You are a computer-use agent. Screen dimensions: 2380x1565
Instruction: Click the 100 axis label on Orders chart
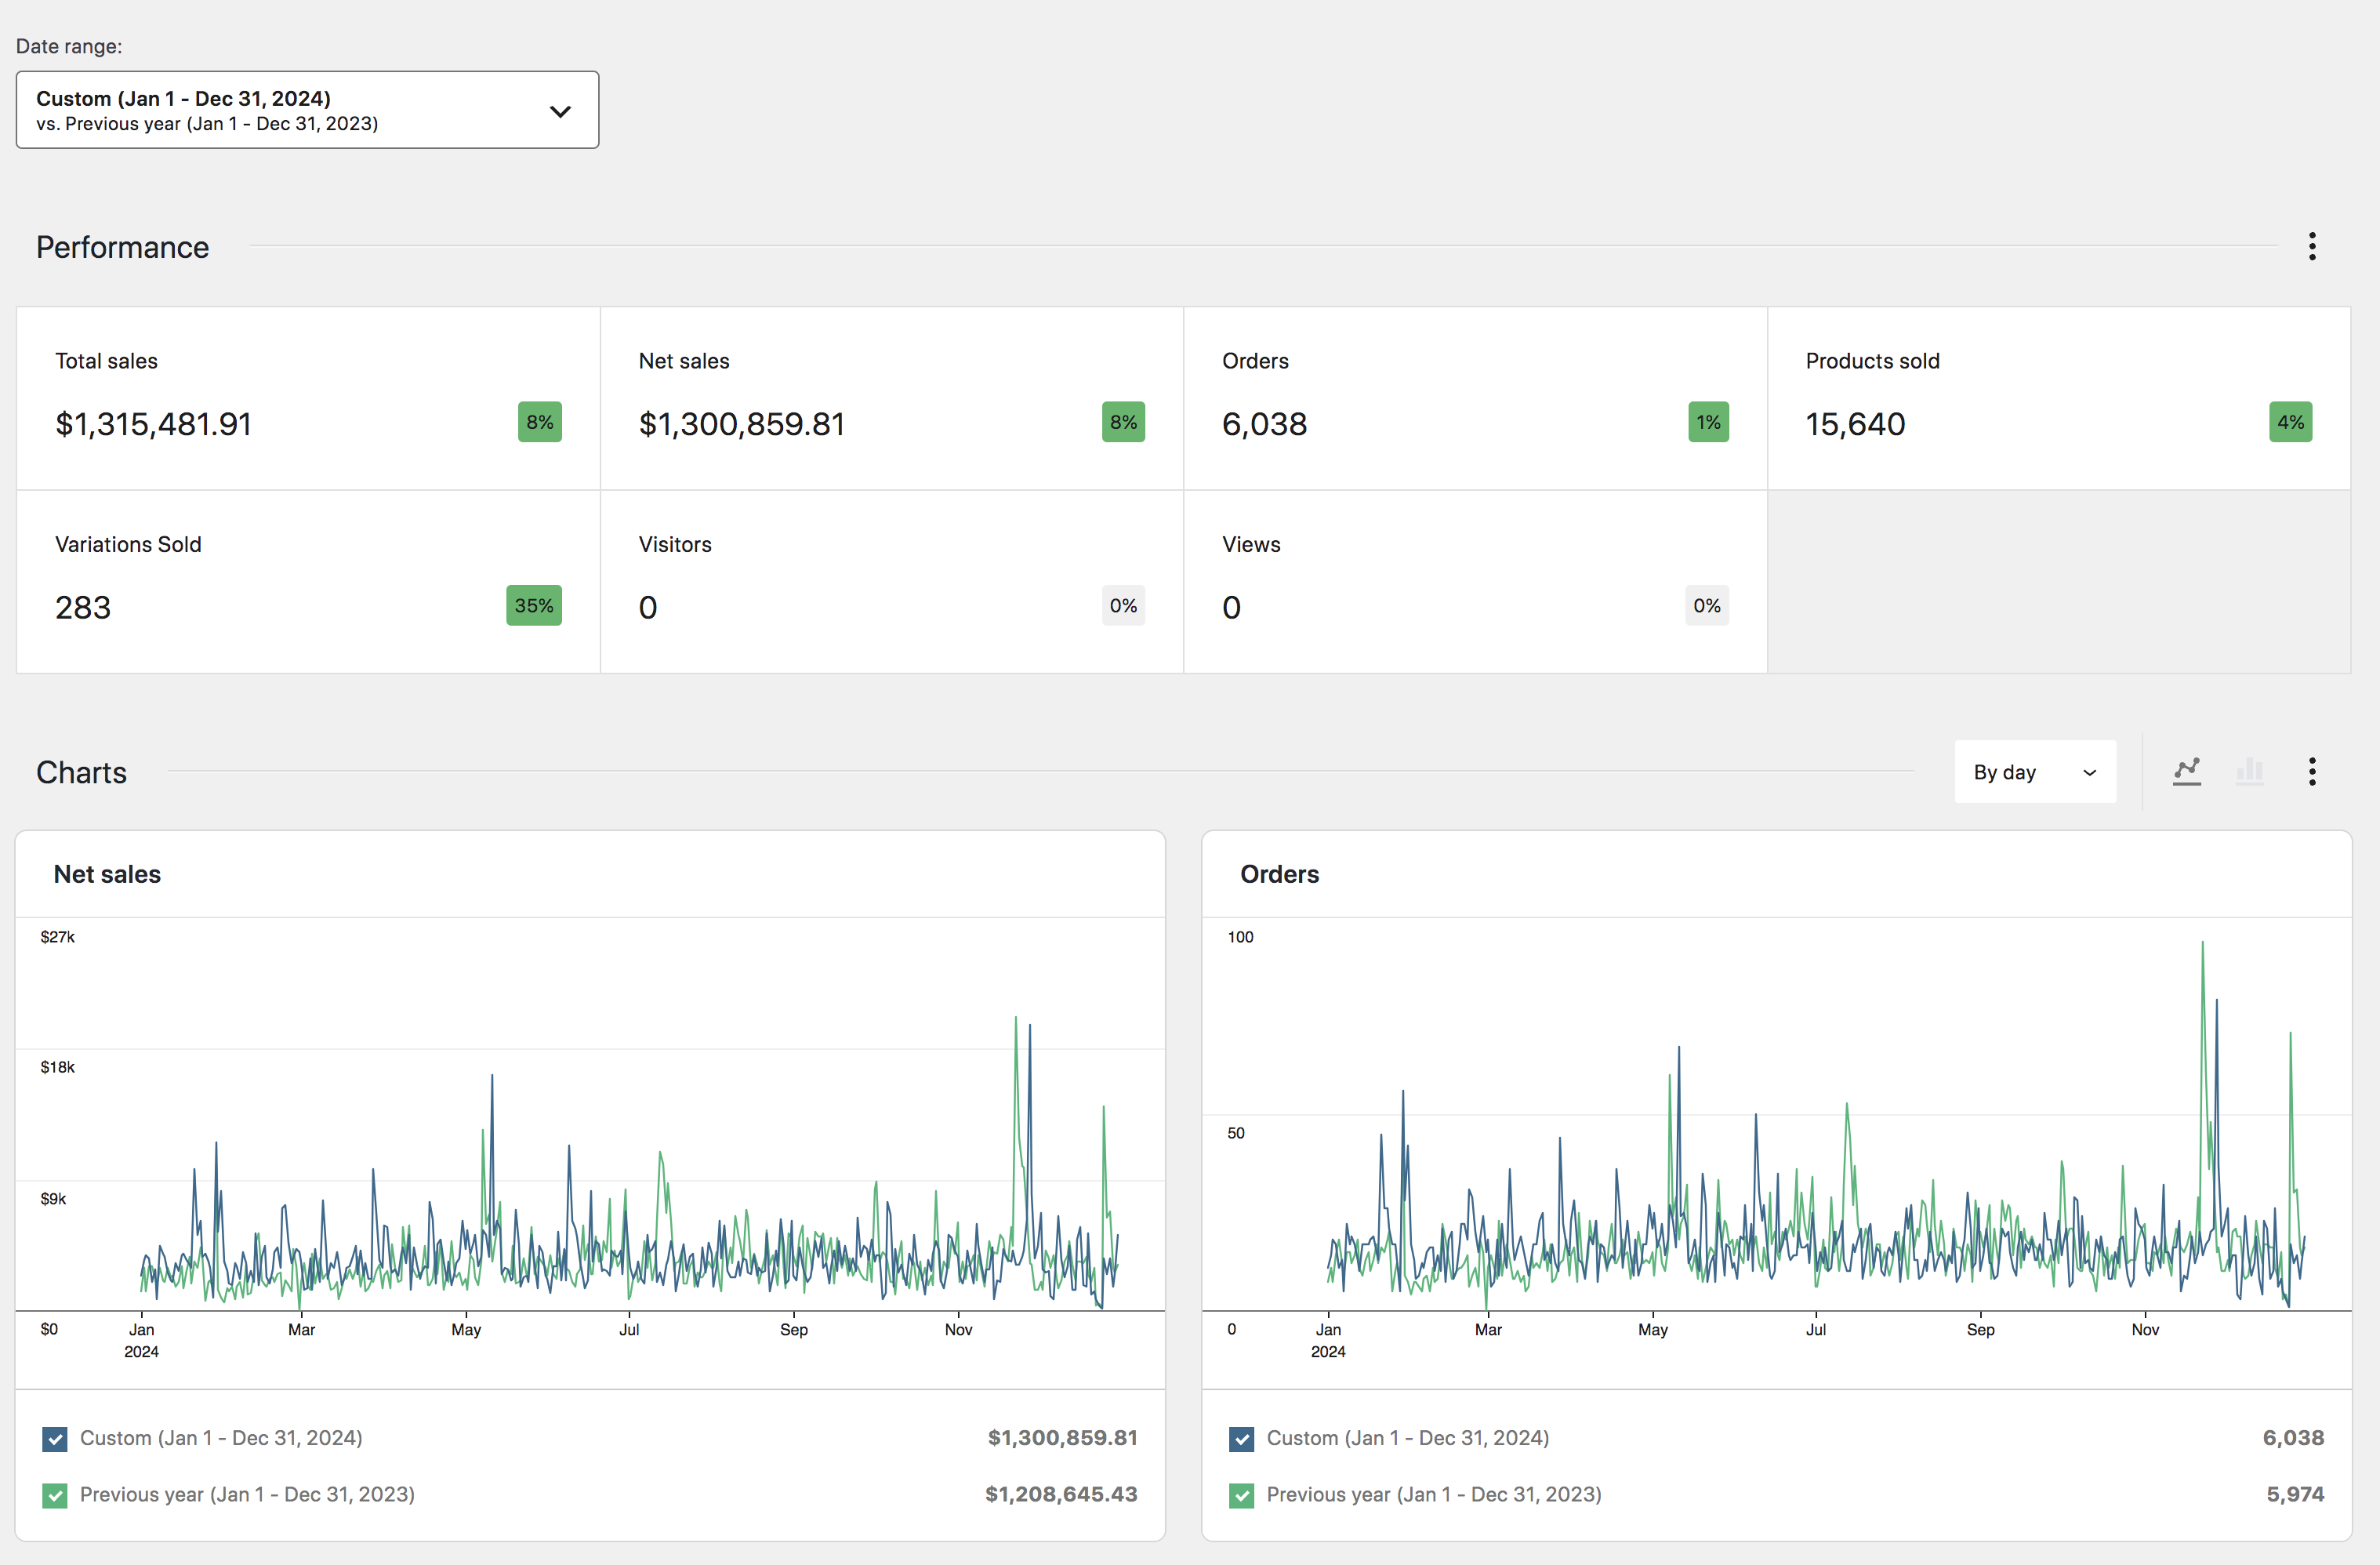[1240, 937]
